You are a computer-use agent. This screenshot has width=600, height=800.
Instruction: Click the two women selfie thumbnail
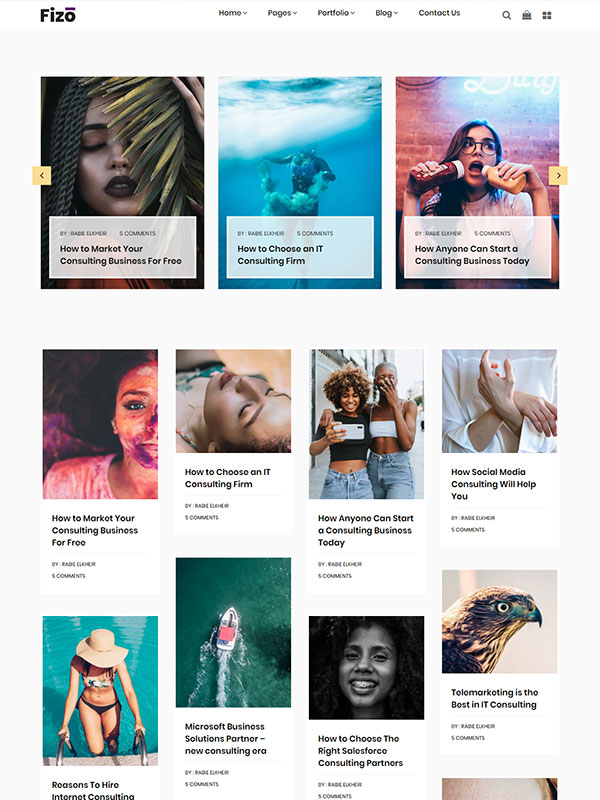point(366,424)
